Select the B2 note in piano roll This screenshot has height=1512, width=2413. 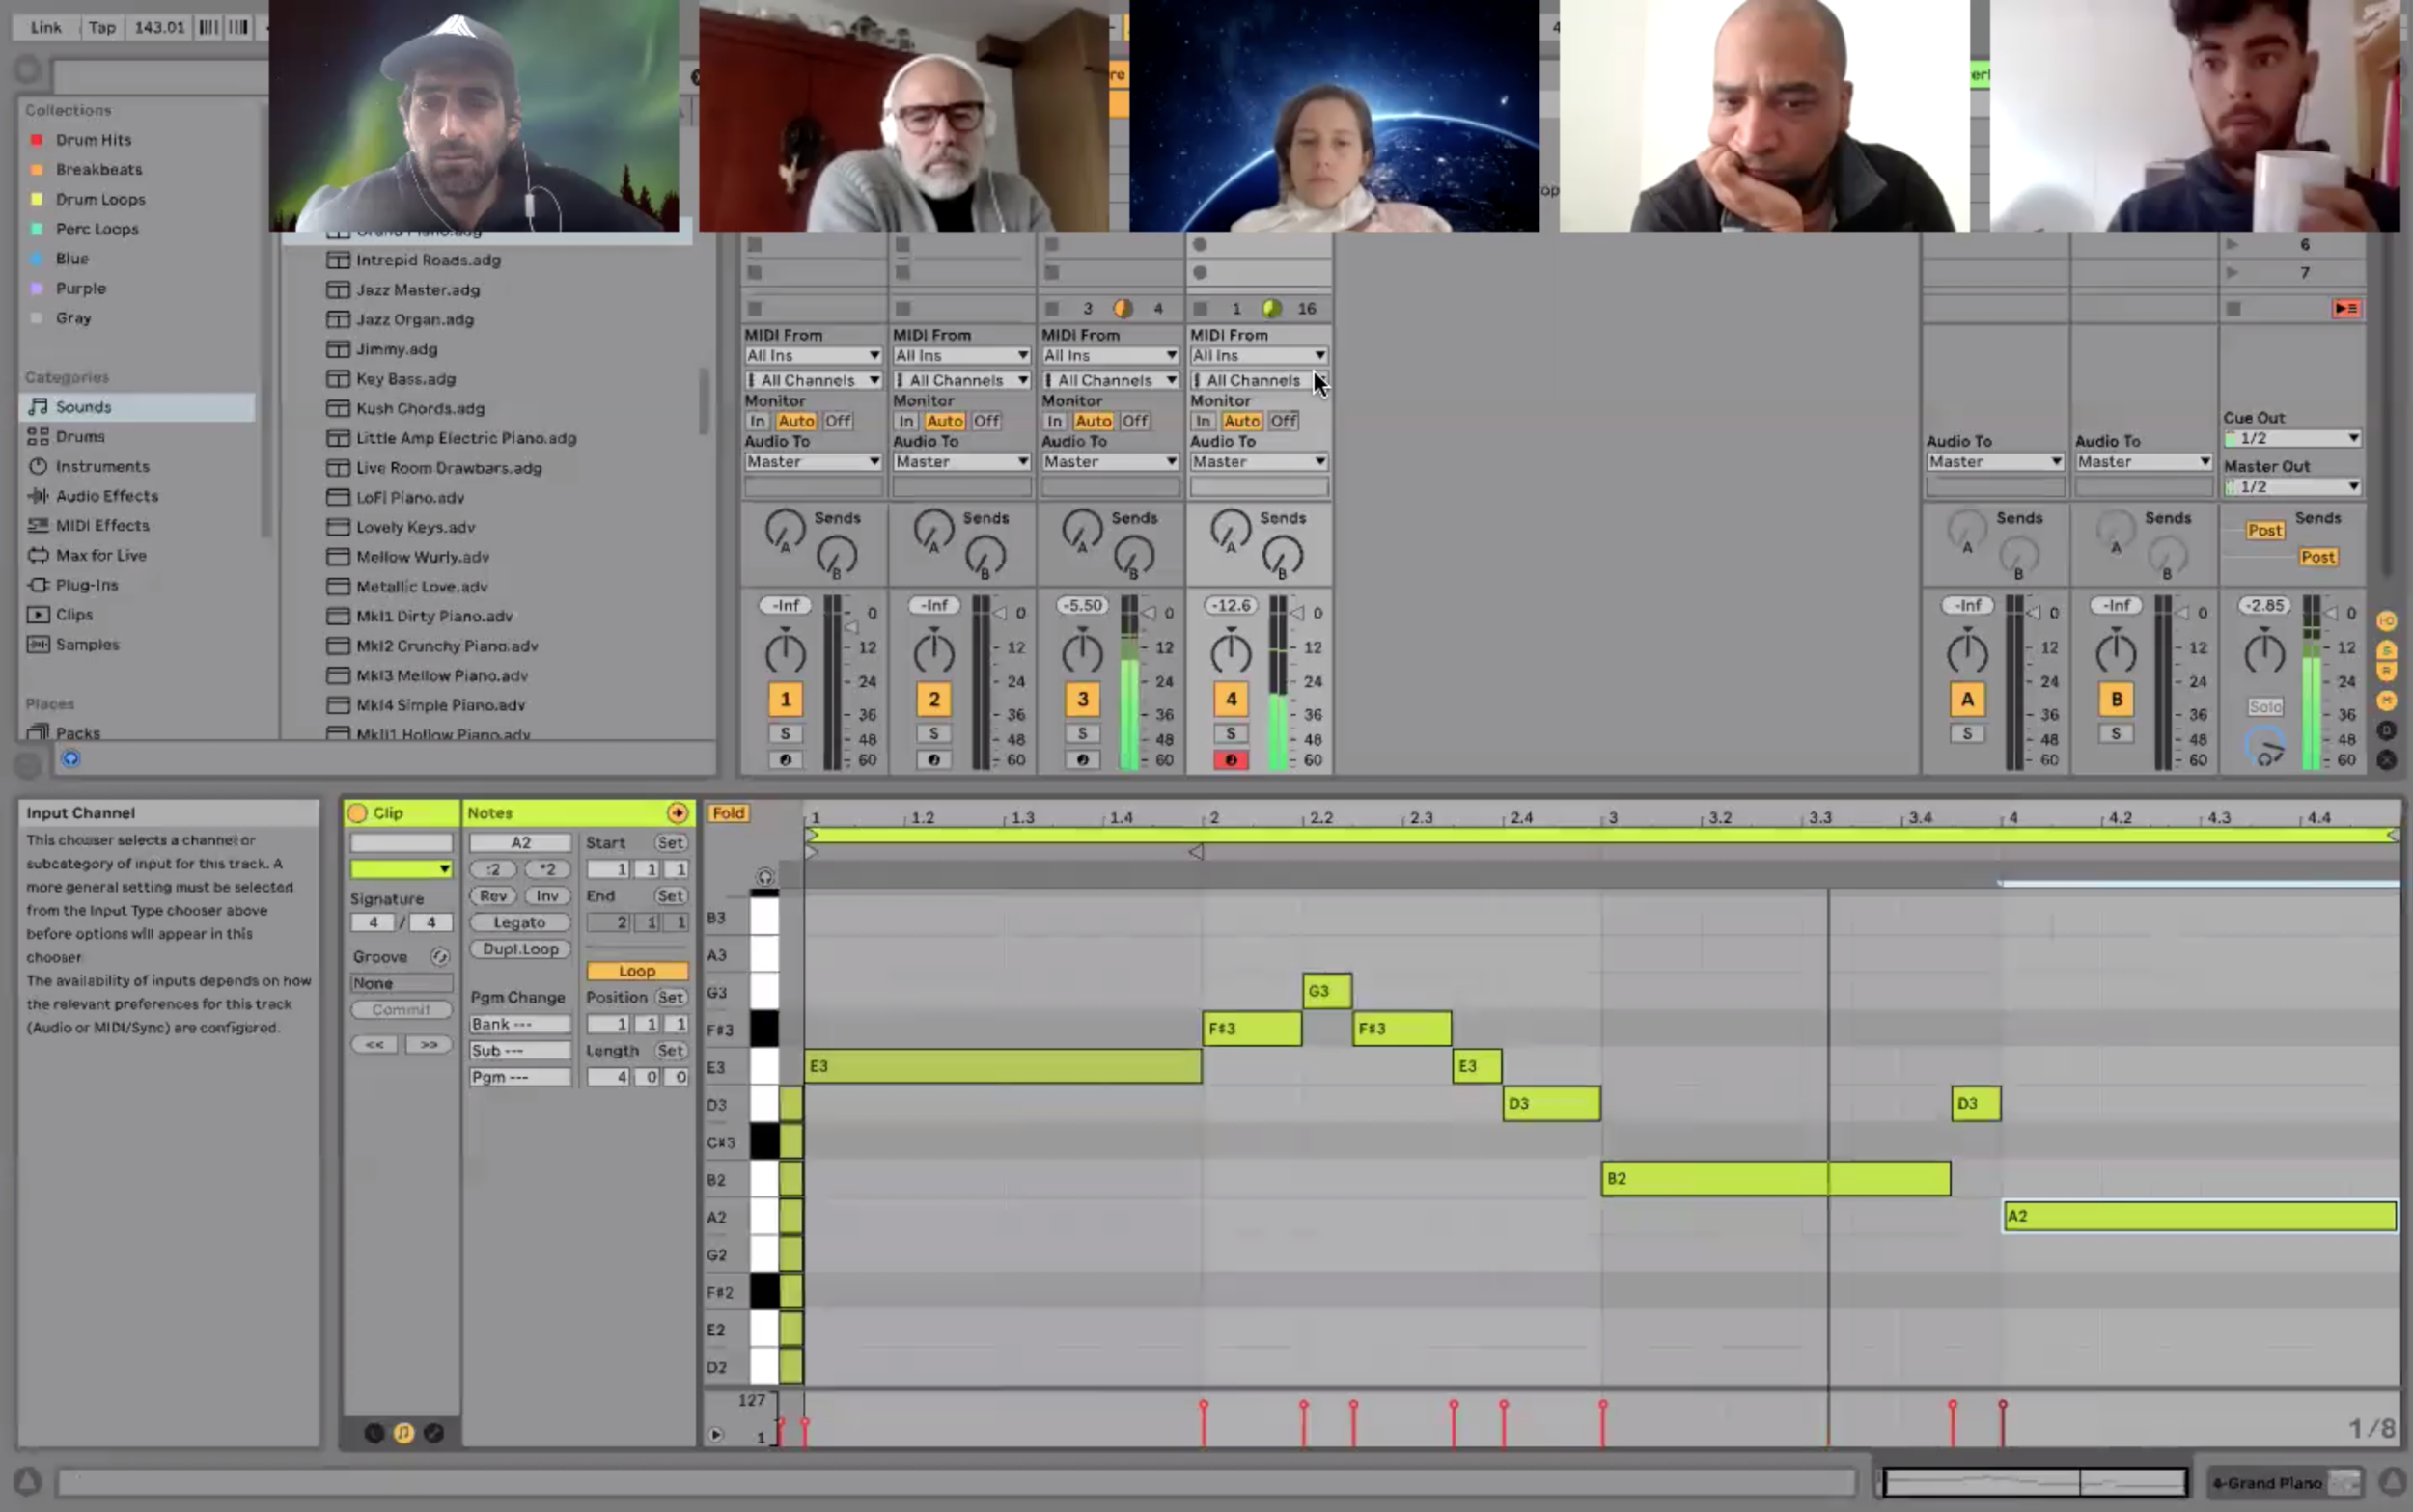tap(1775, 1179)
